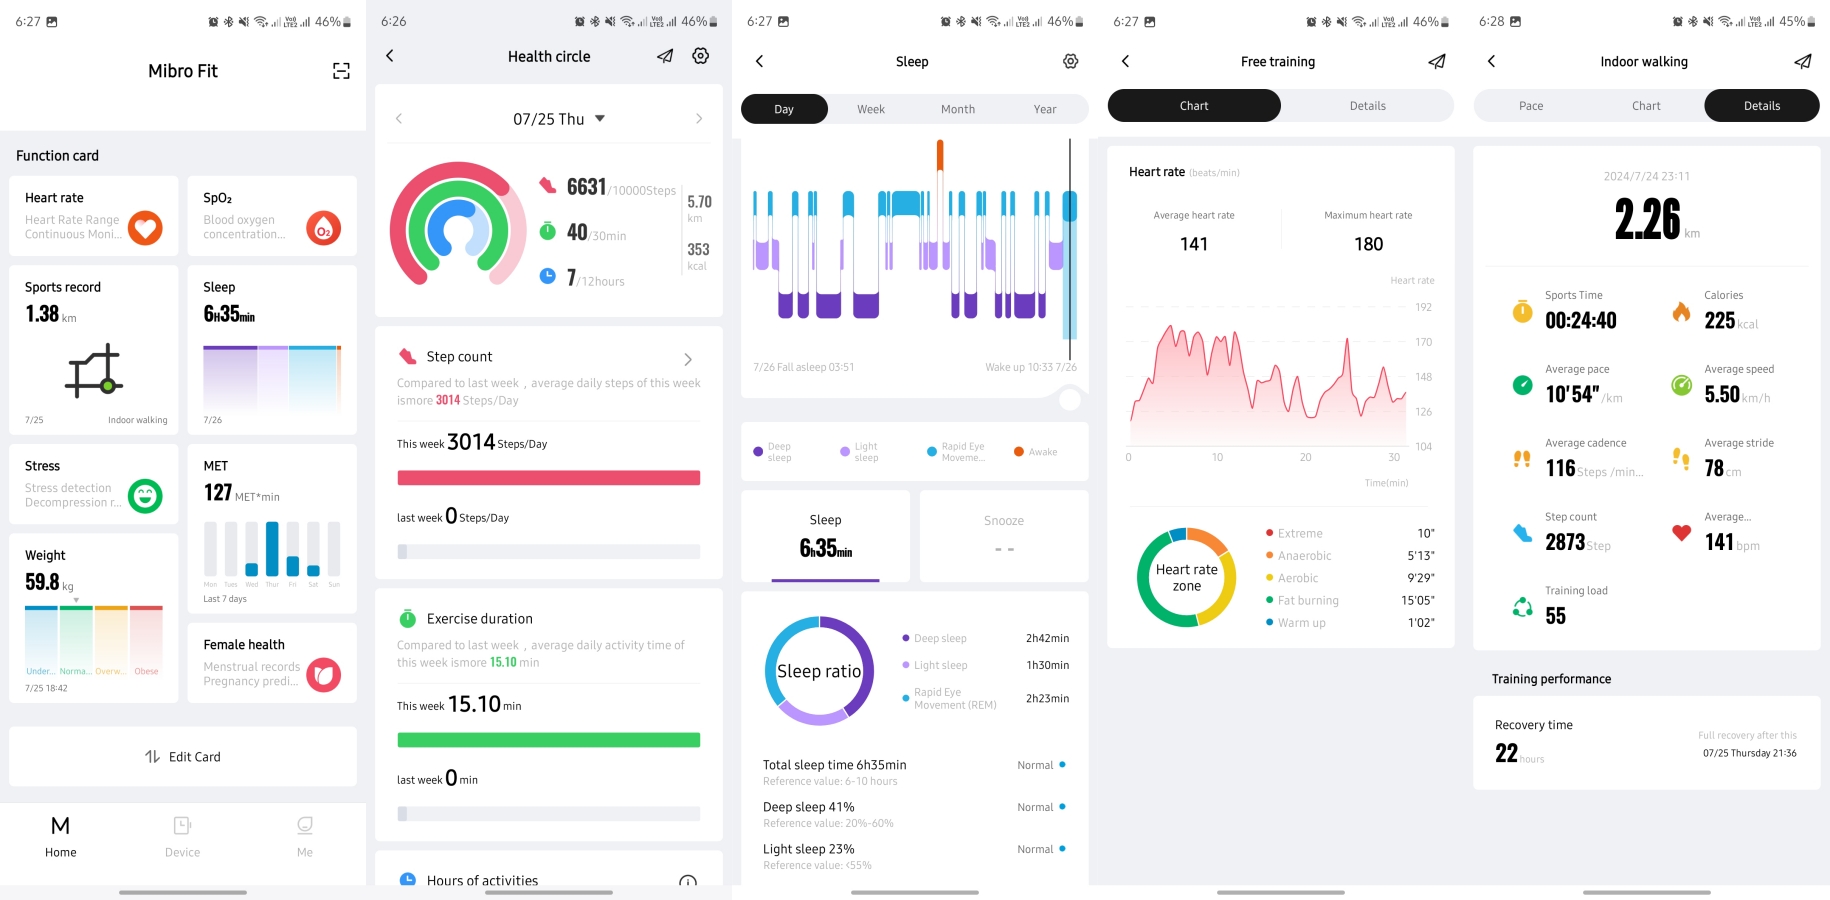1830x900 pixels.
Task: Tap the Calories flame icon
Action: (1682, 311)
